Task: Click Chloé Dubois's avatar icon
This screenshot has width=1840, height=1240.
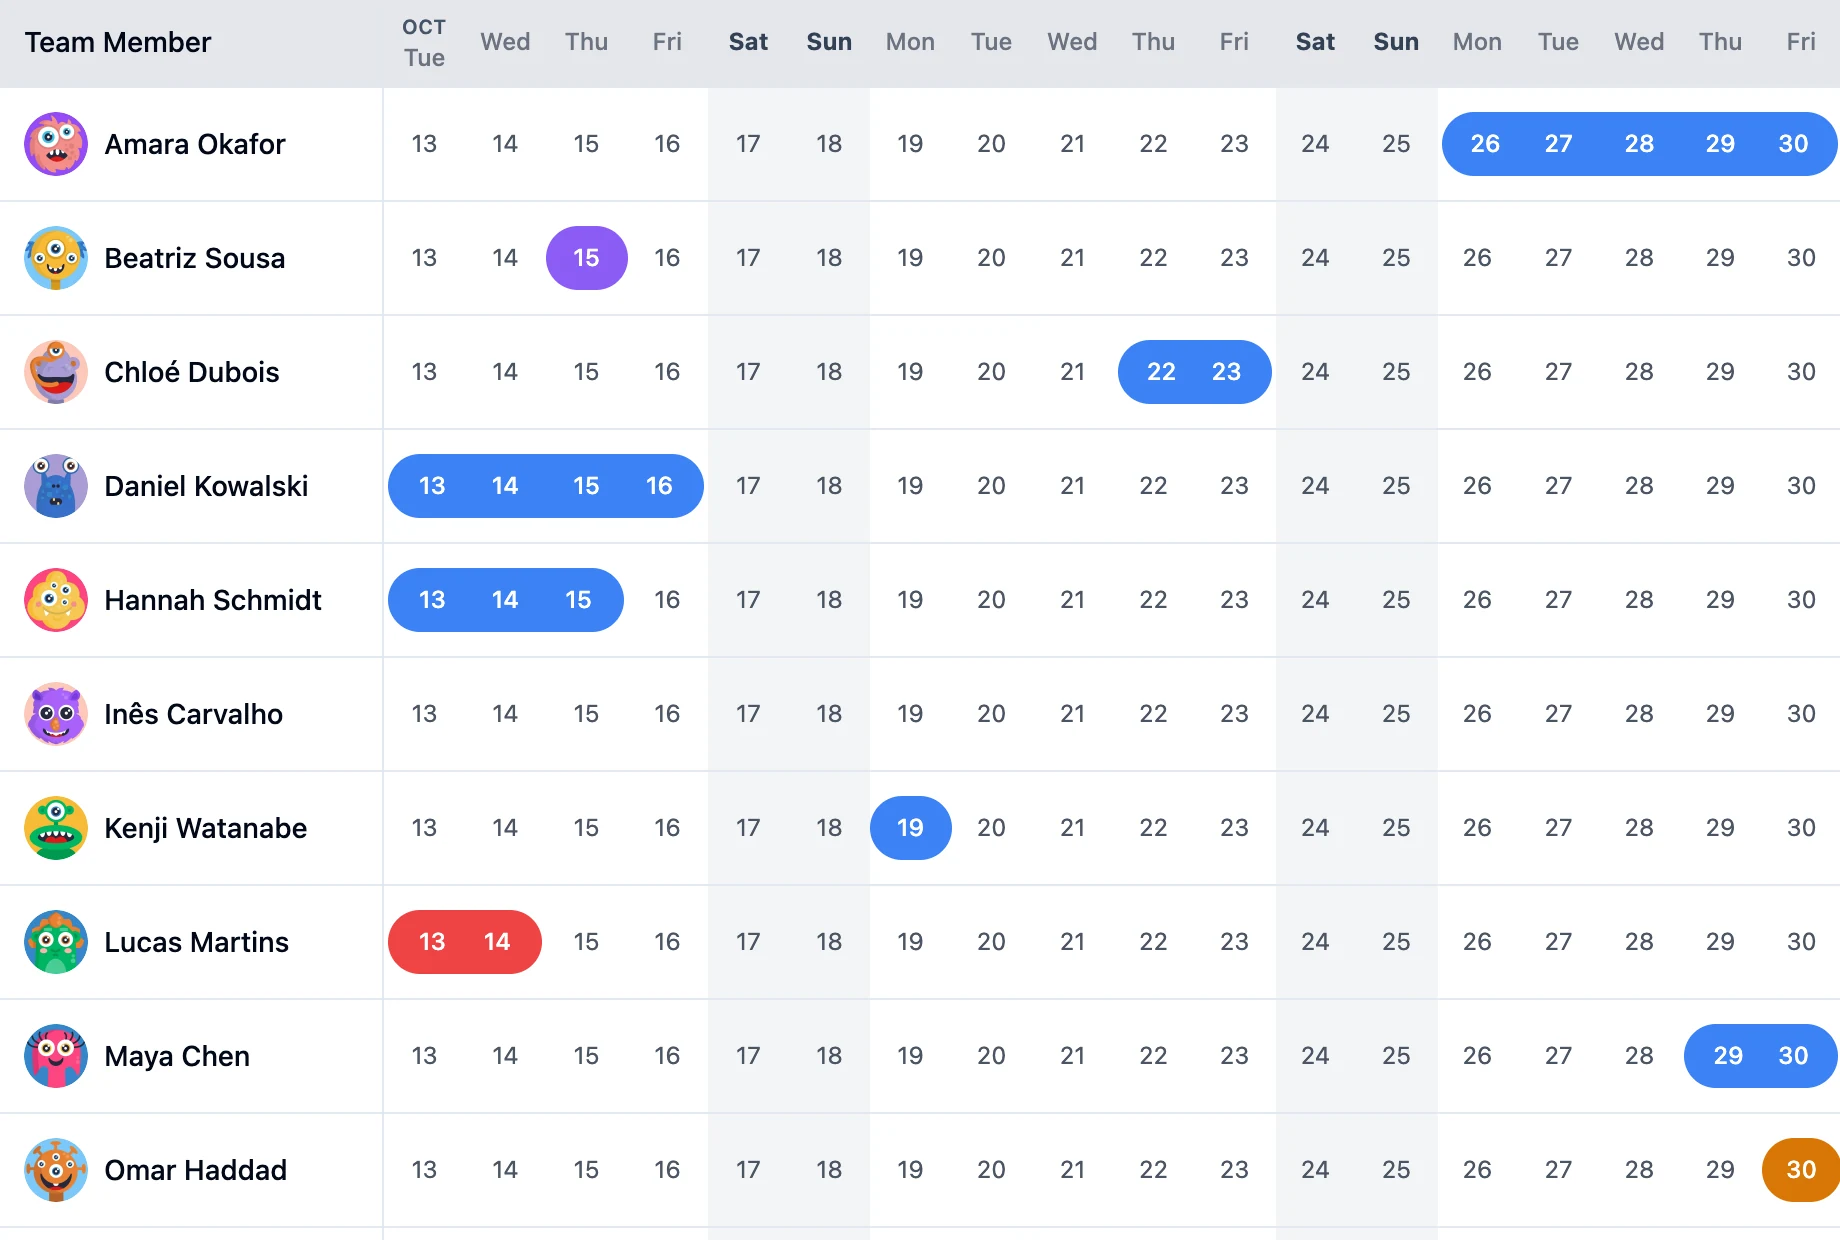Action: (56, 372)
